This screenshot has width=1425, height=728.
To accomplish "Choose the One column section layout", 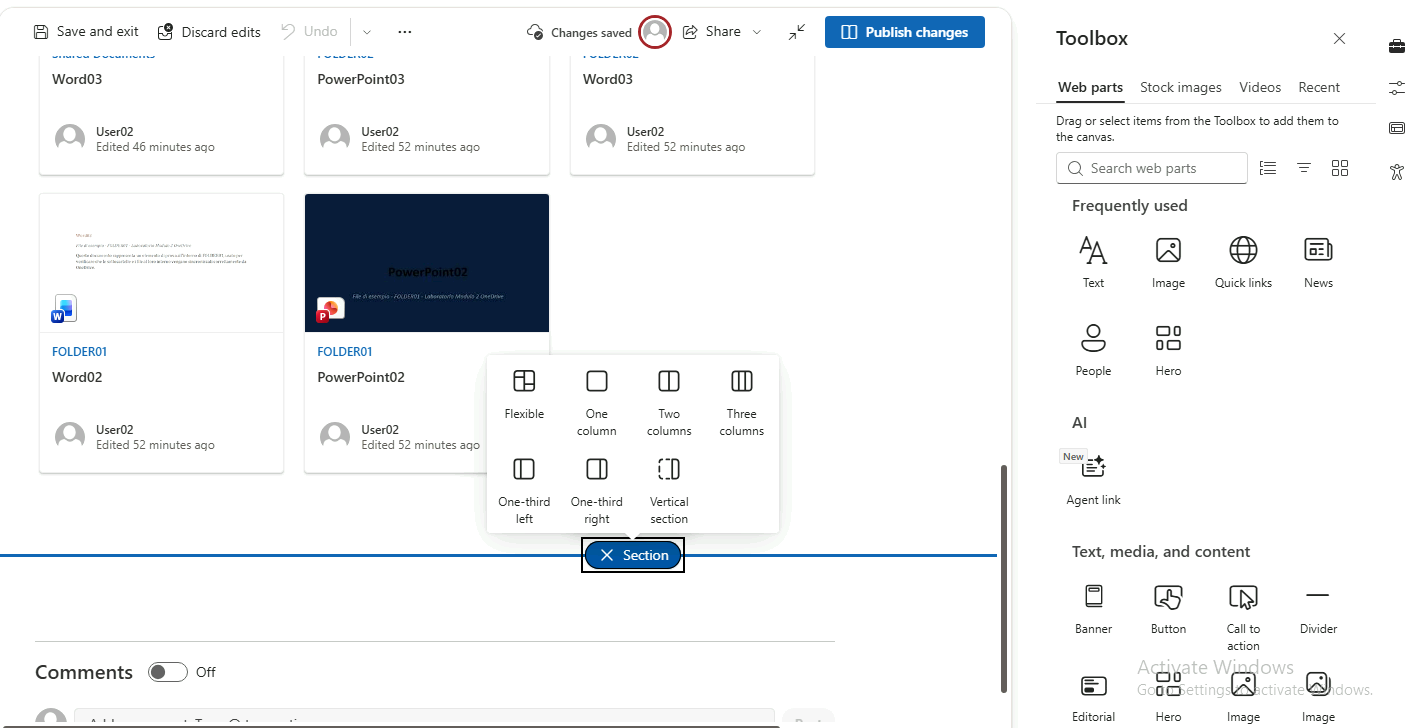I will click(x=597, y=402).
